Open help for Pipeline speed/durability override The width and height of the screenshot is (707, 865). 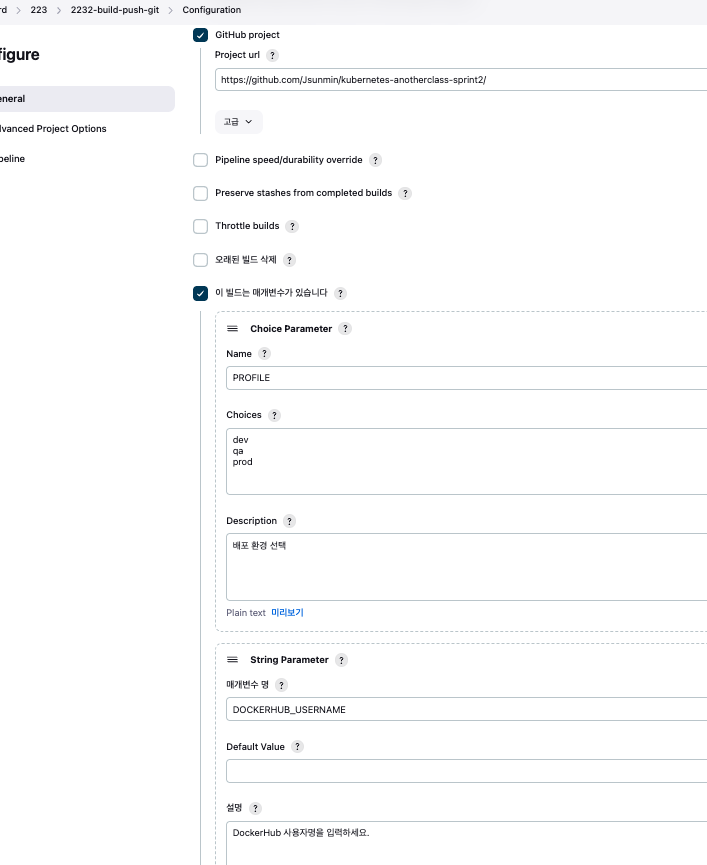[375, 160]
